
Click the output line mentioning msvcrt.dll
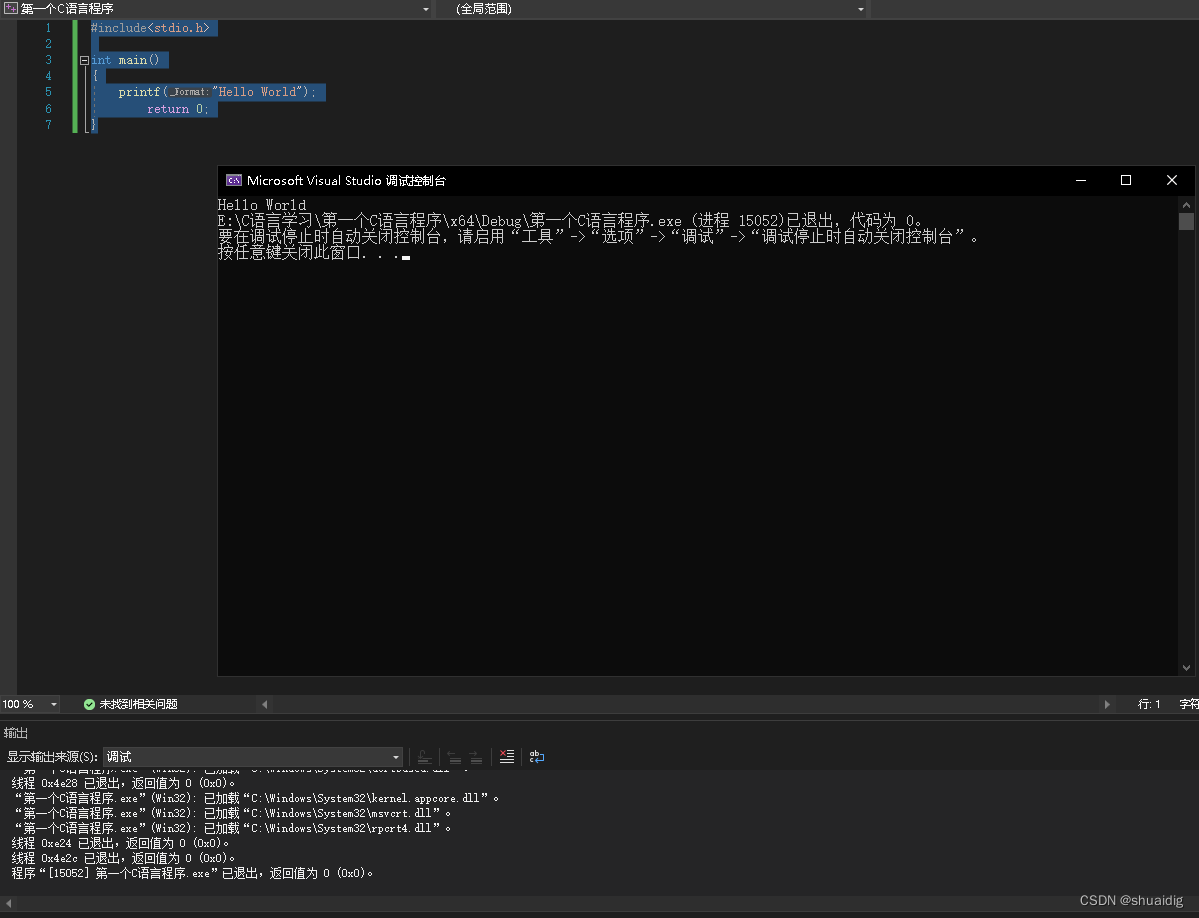[232, 813]
